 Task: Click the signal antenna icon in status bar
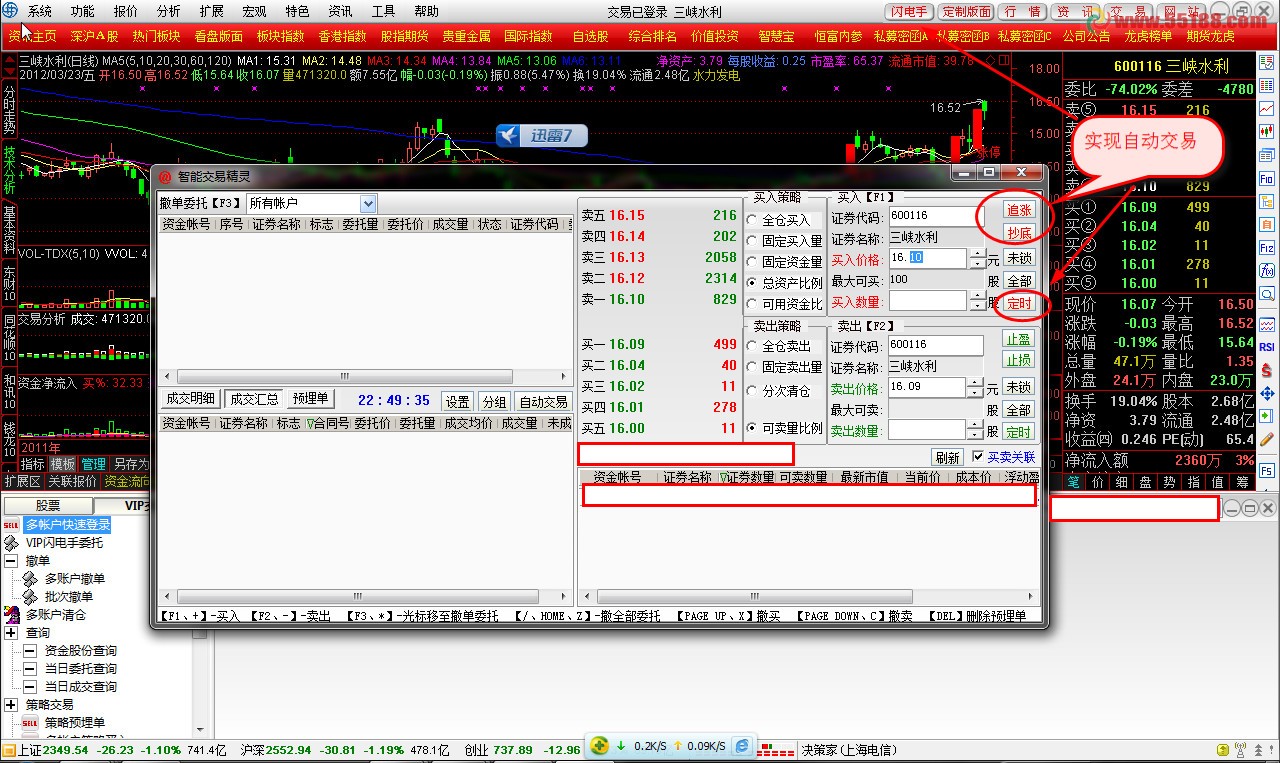[x=1239, y=749]
